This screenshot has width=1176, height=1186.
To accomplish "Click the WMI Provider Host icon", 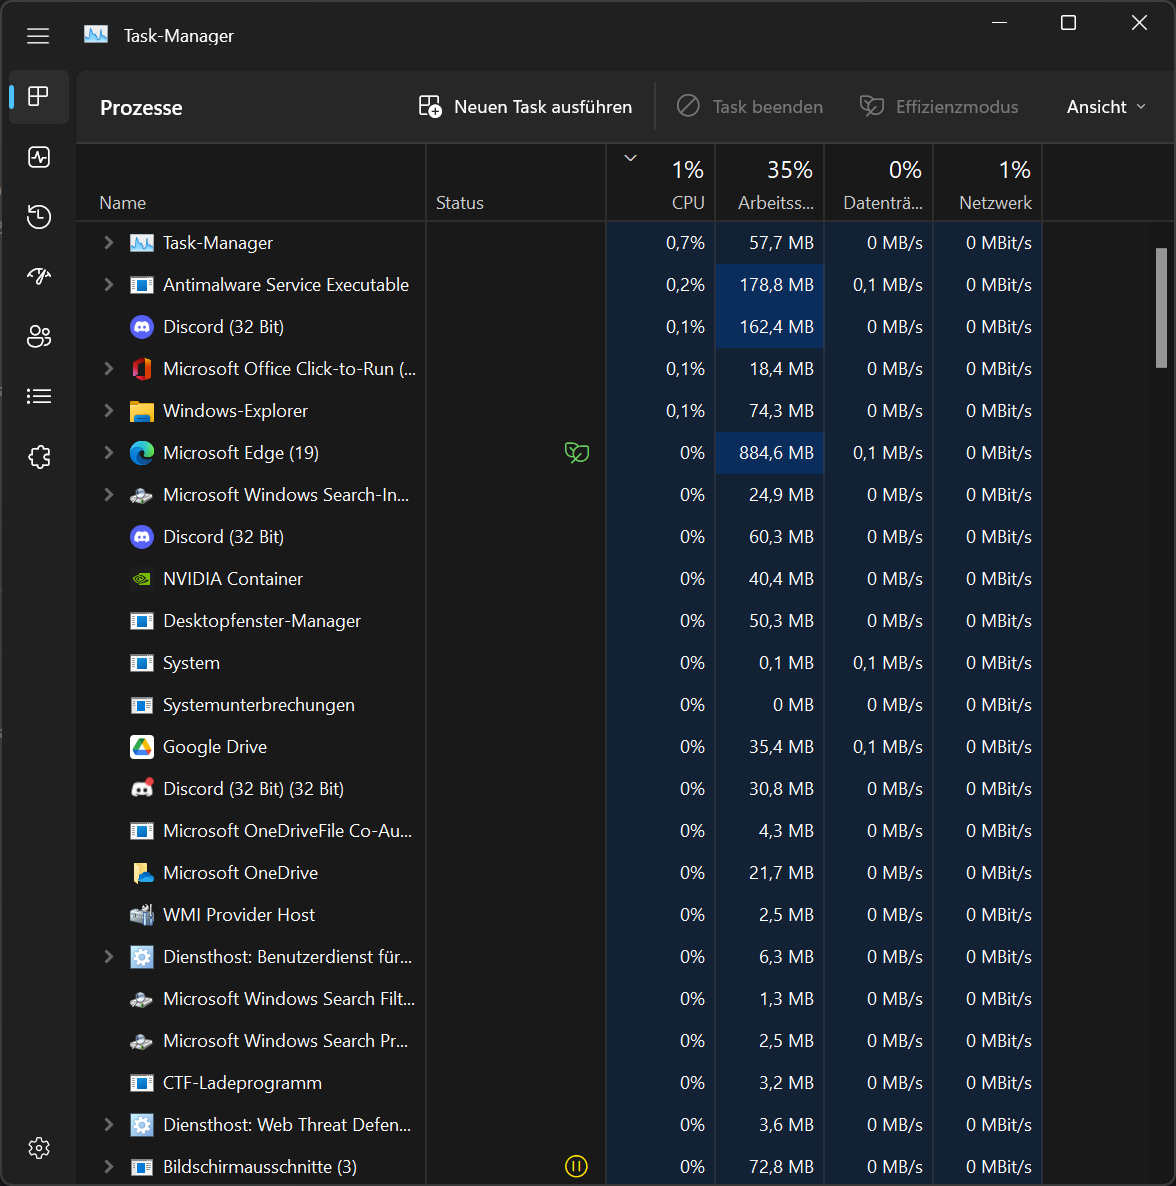I will point(141,914).
